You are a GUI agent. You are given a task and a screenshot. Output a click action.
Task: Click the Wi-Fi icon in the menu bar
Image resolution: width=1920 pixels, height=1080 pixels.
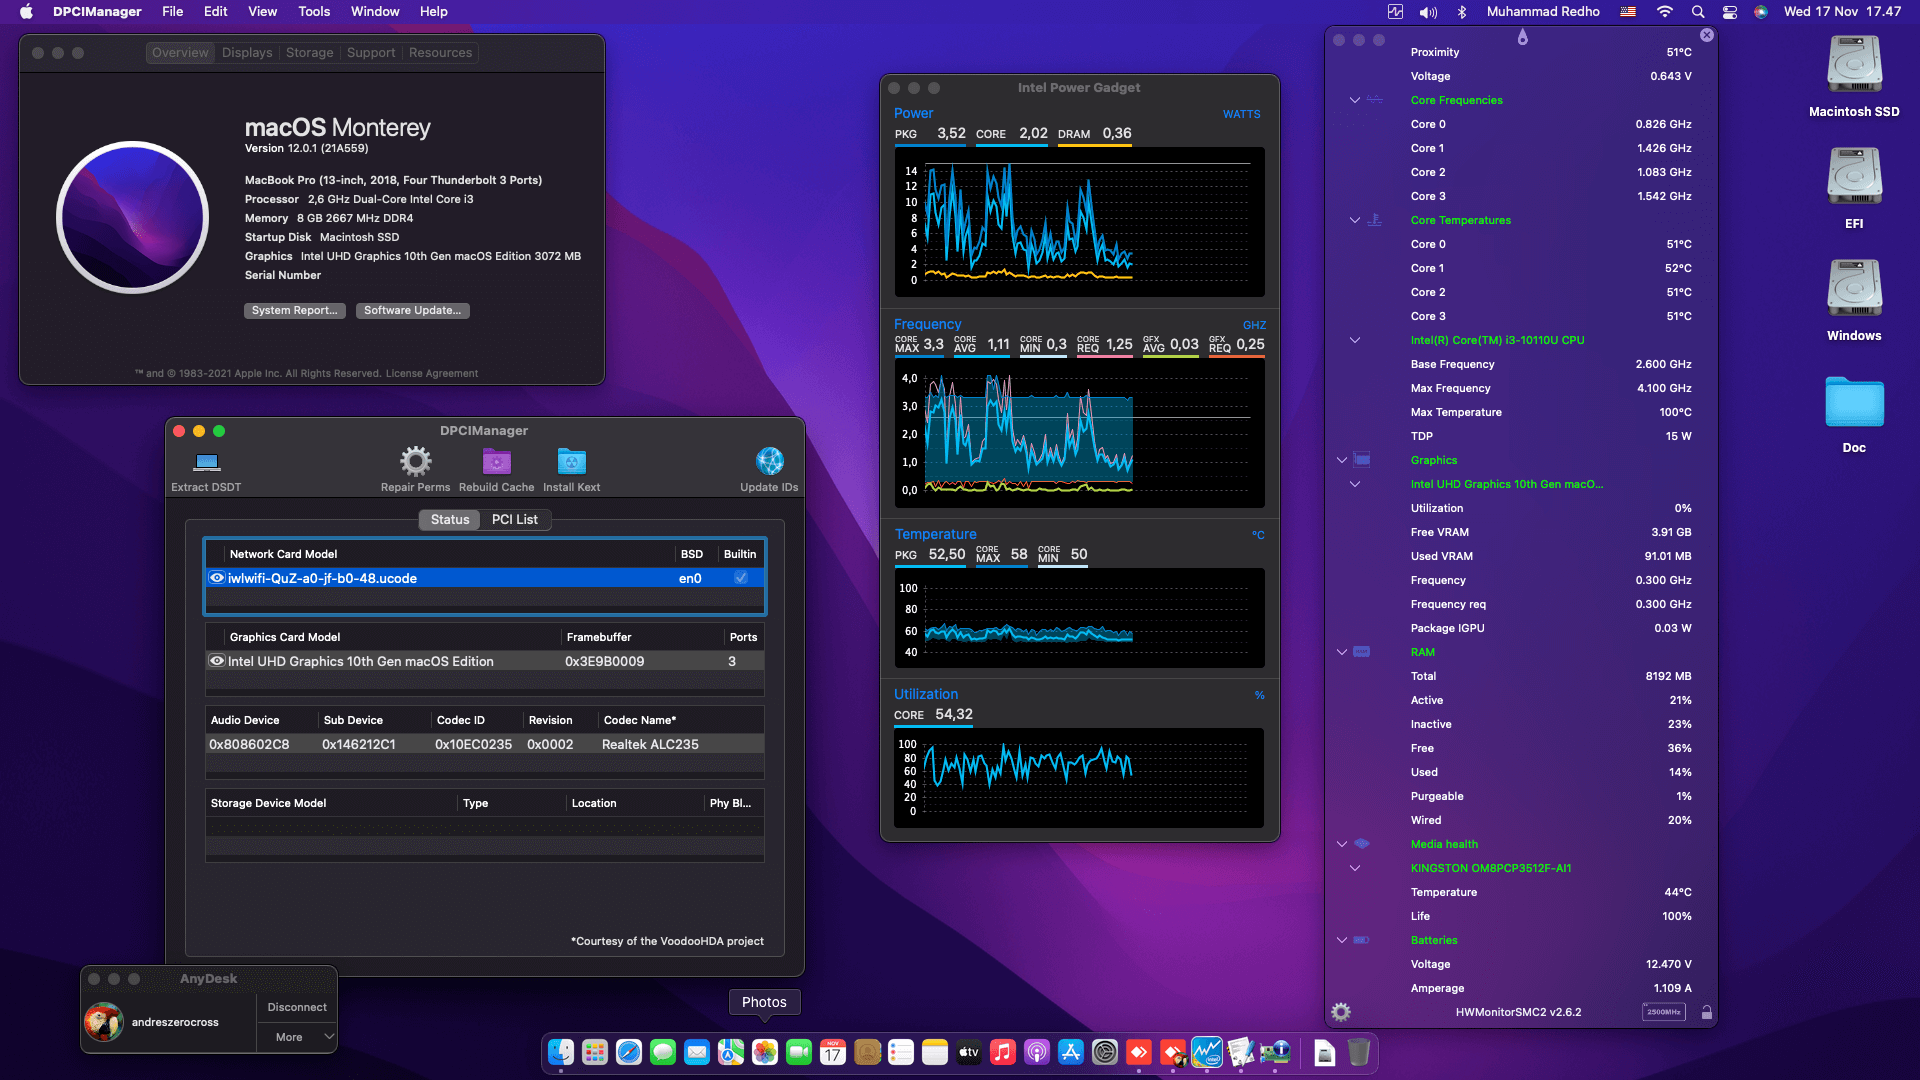tap(1665, 12)
